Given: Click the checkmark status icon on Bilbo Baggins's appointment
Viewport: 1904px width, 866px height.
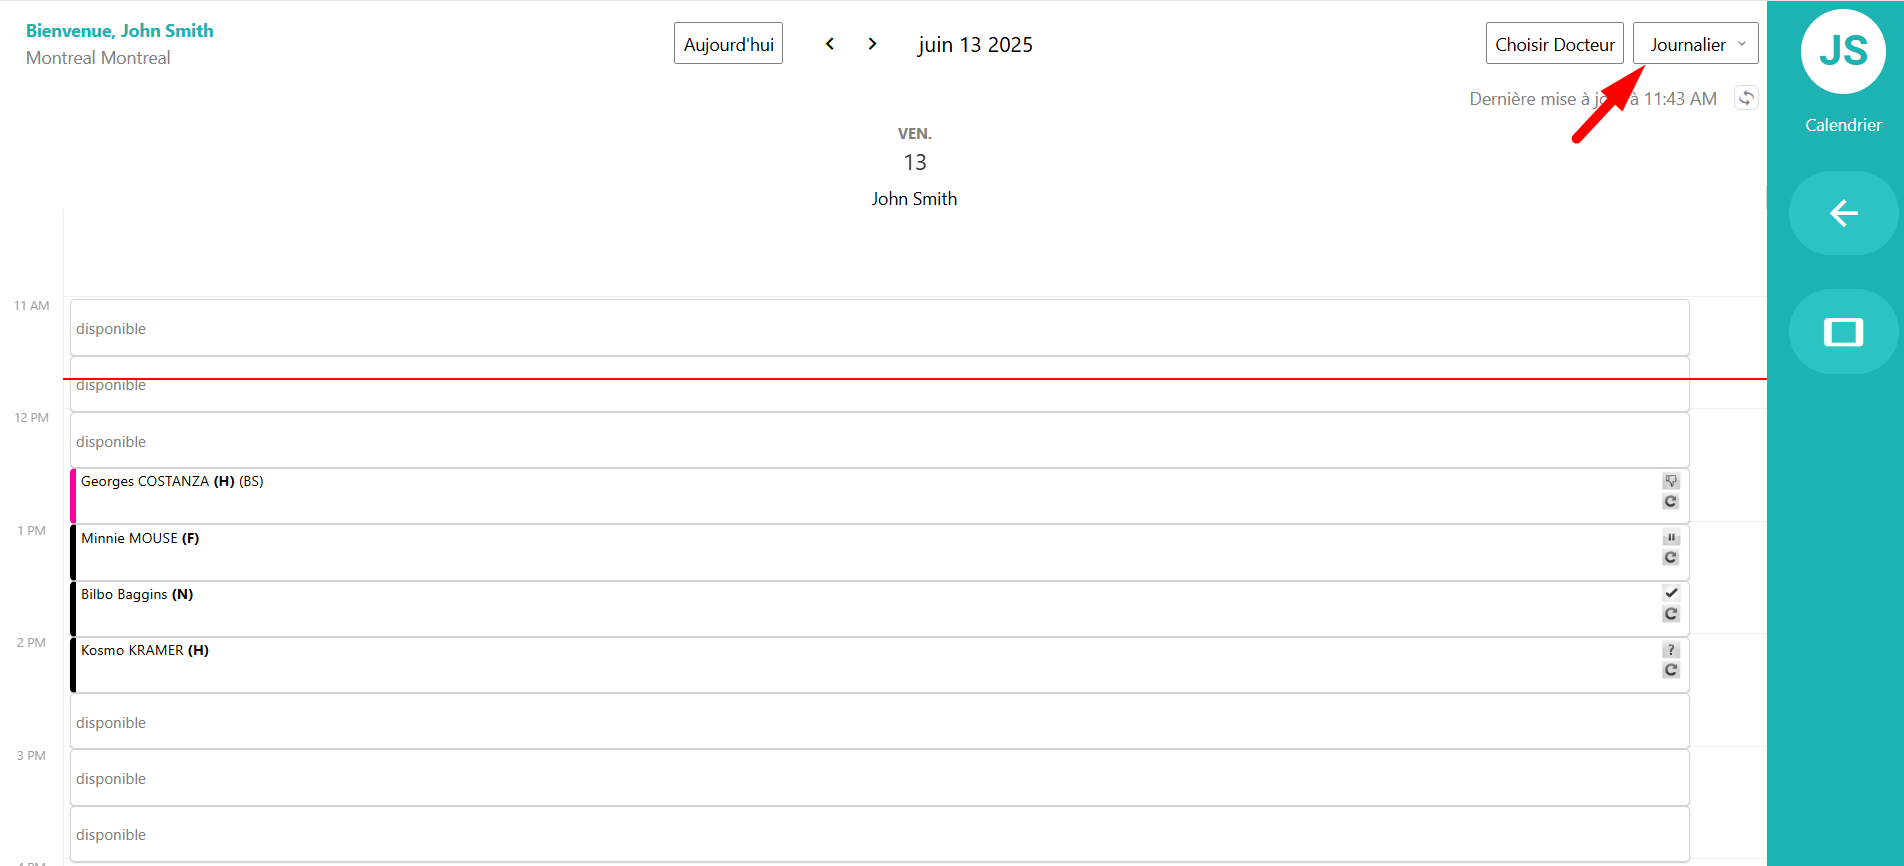Looking at the screenshot, I should click(x=1671, y=592).
